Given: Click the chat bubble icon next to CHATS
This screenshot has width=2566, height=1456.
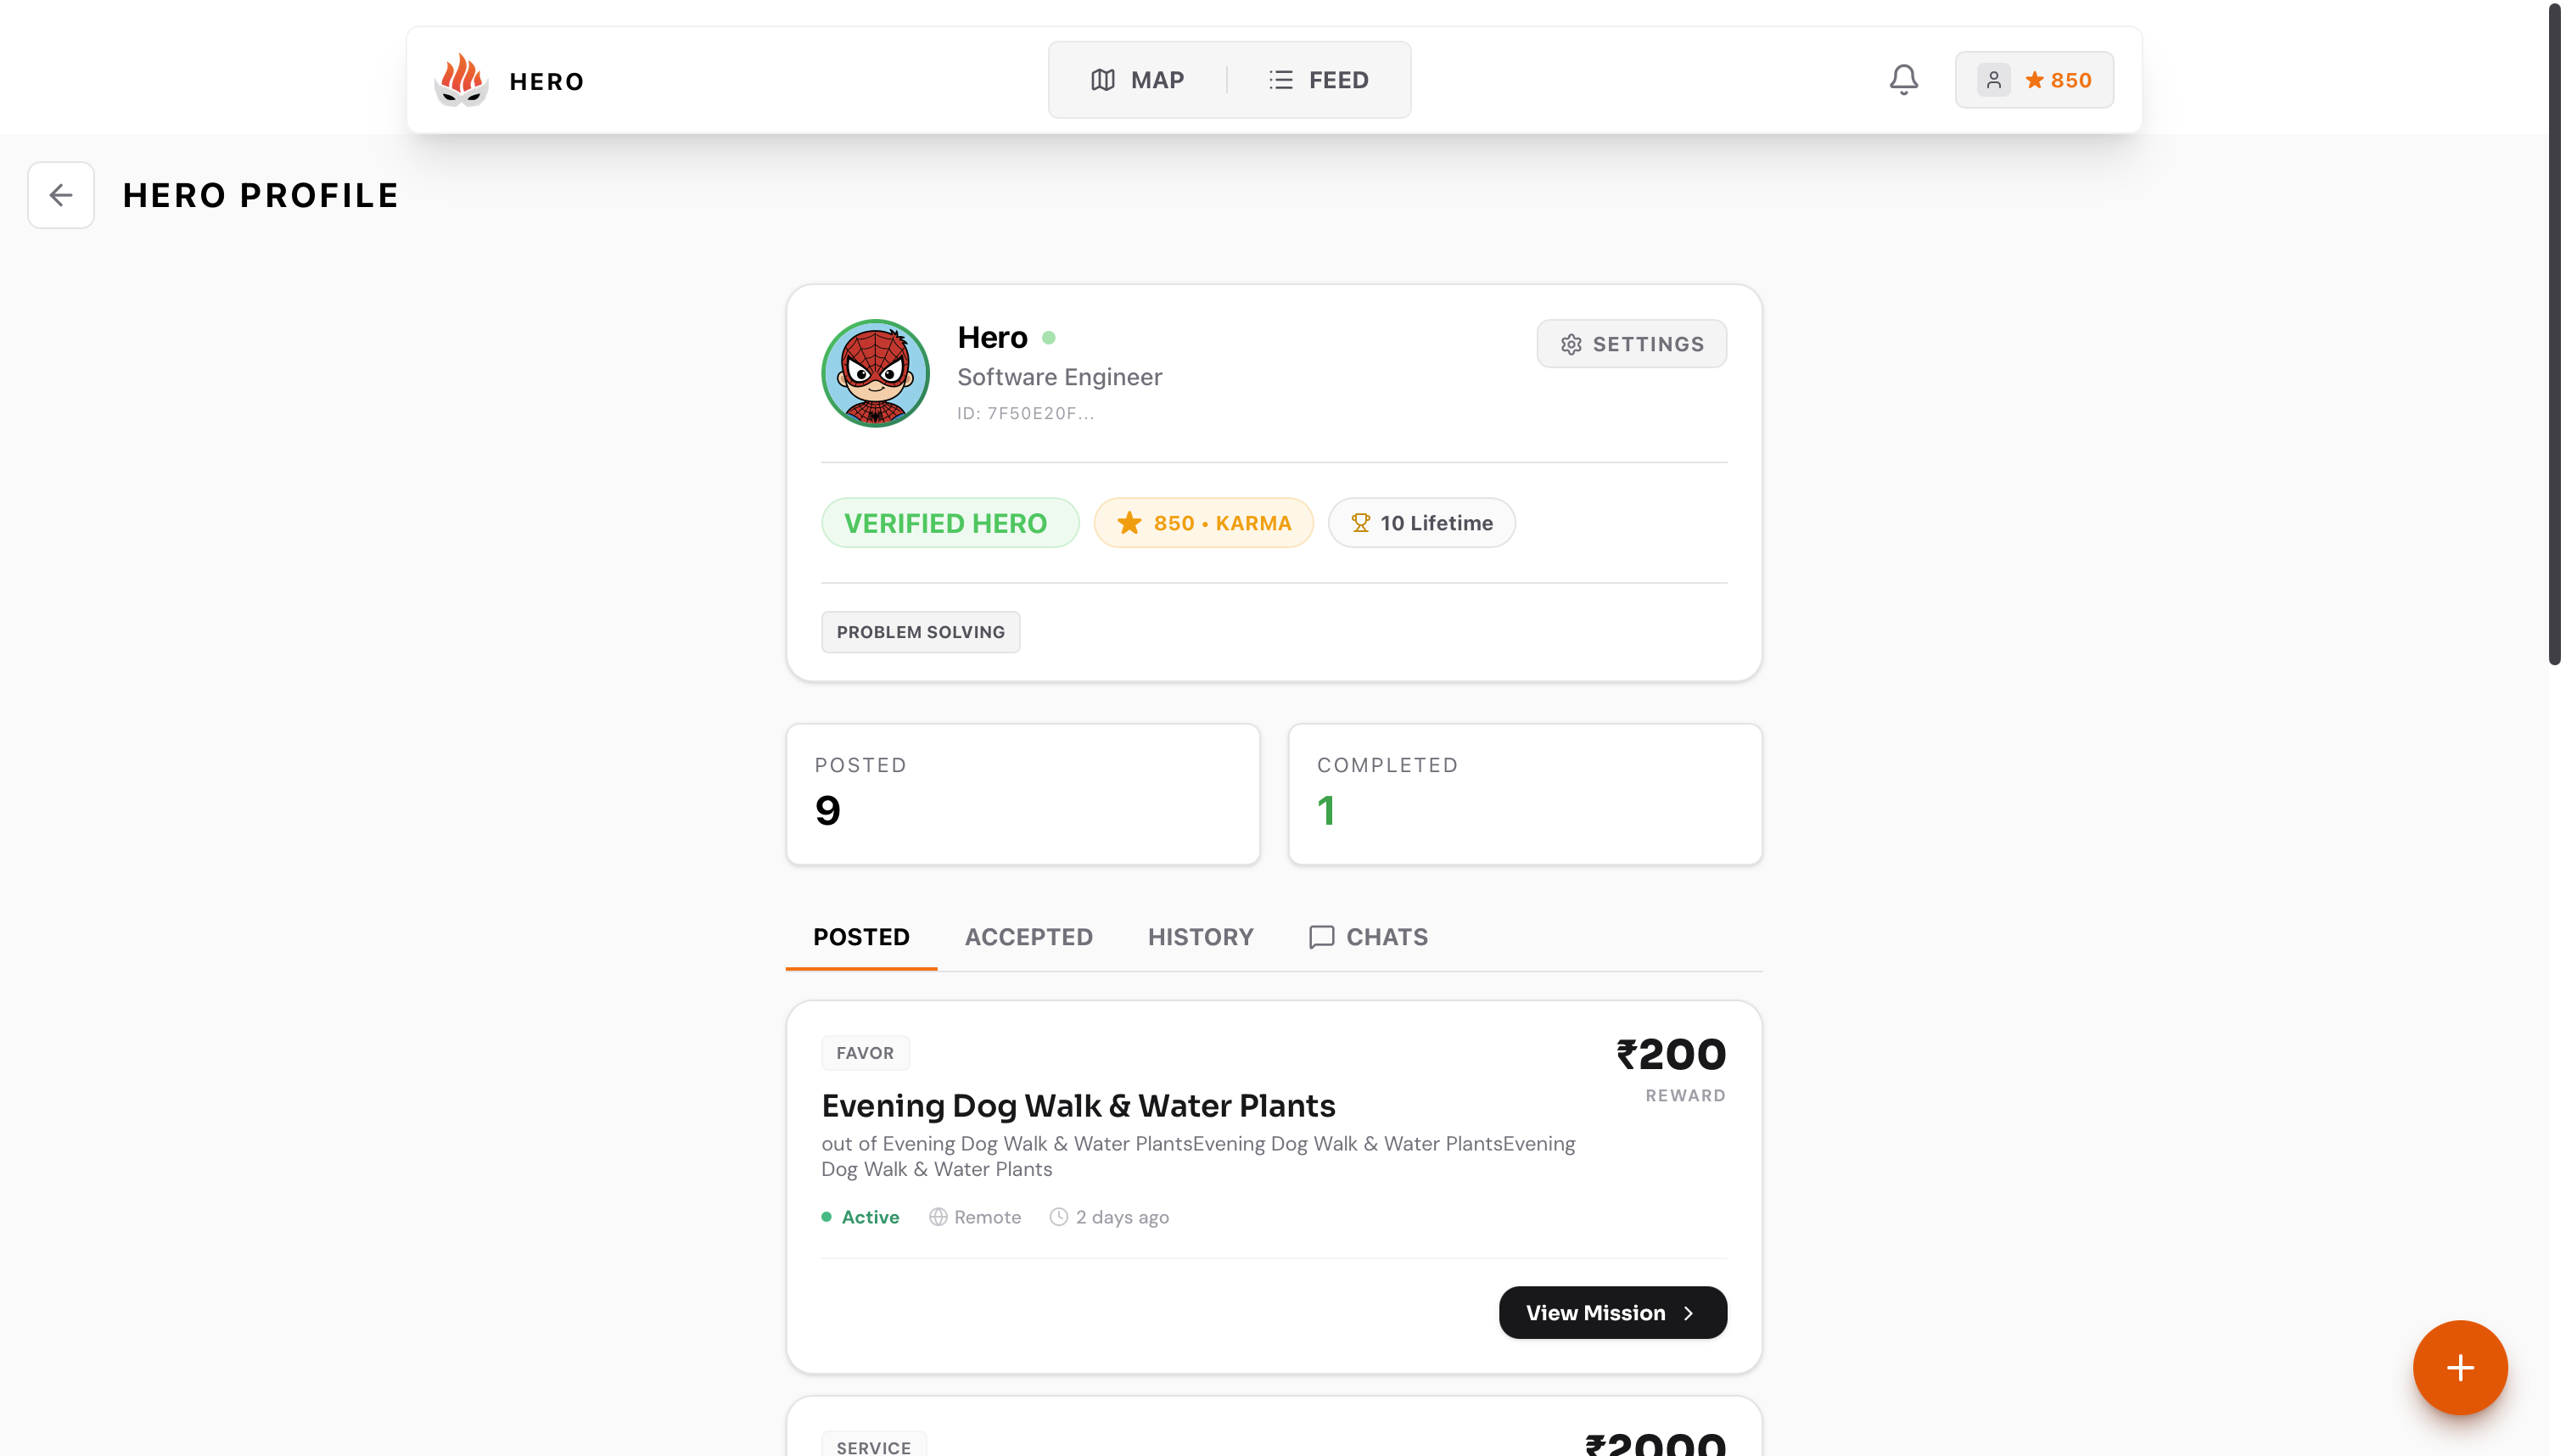Looking at the screenshot, I should (x=1321, y=937).
